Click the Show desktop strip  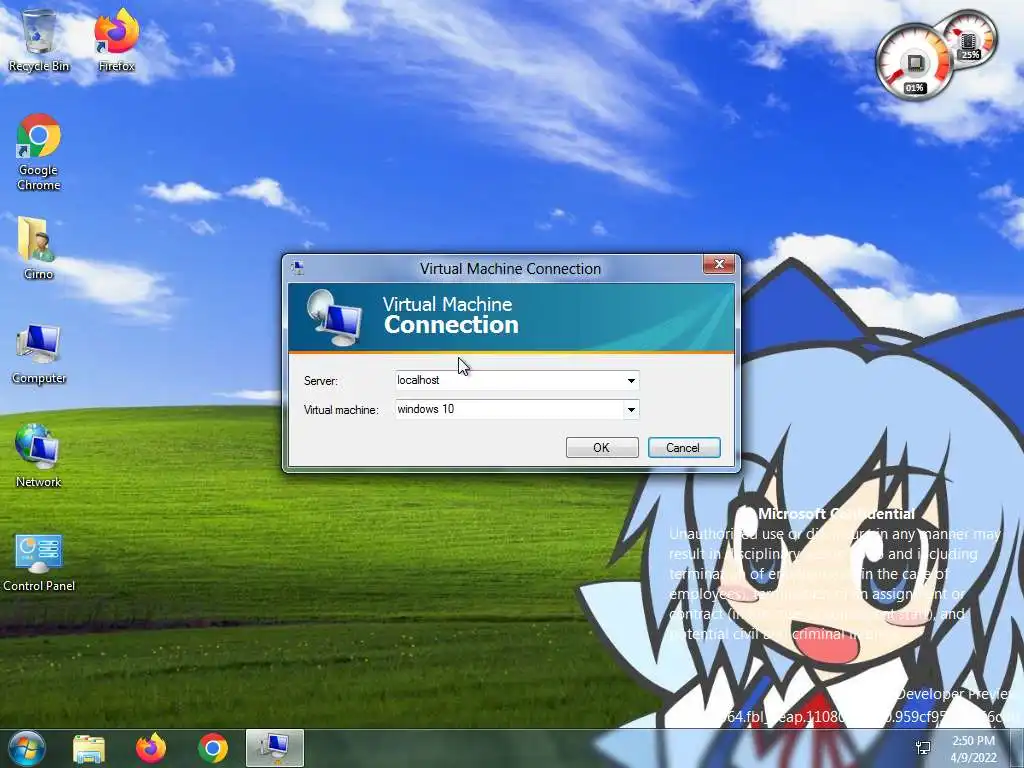(1019, 748)
